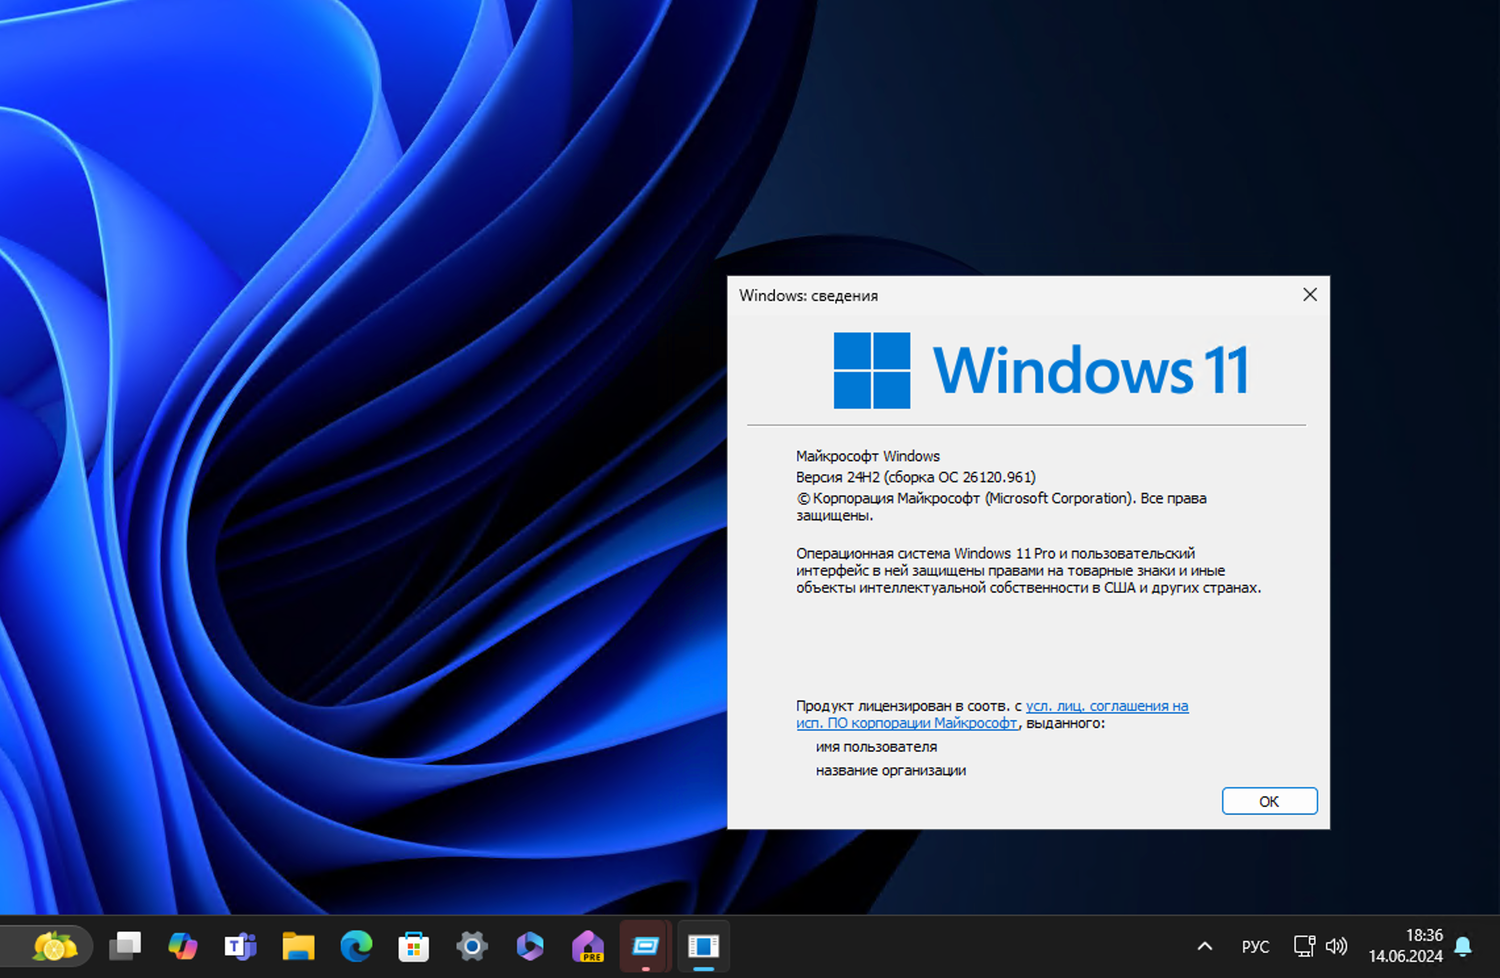Expand hidden system tray icons
1500x978 pixels.
pyautogui.click(x=1205, y=945)
